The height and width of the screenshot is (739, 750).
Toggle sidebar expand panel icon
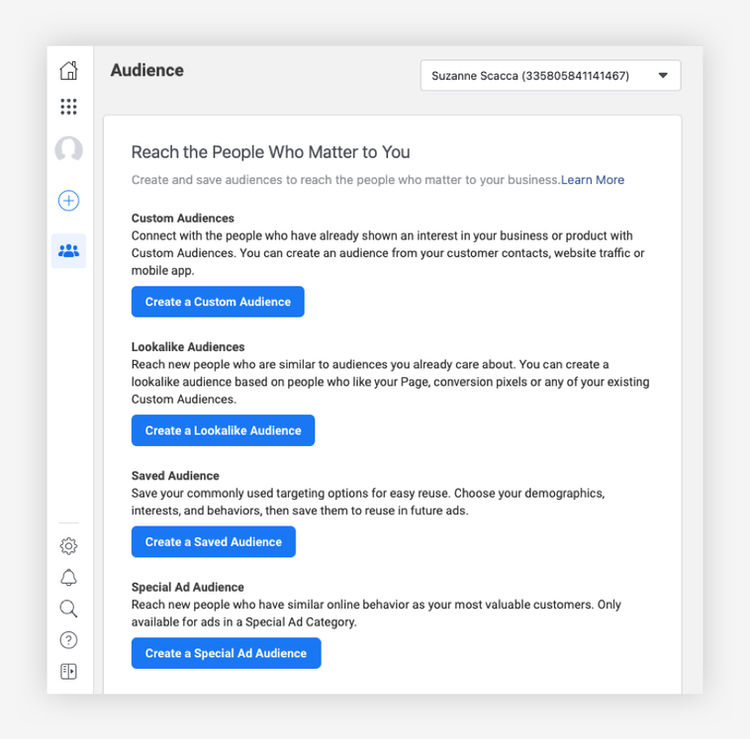click(x=68, y=672)
